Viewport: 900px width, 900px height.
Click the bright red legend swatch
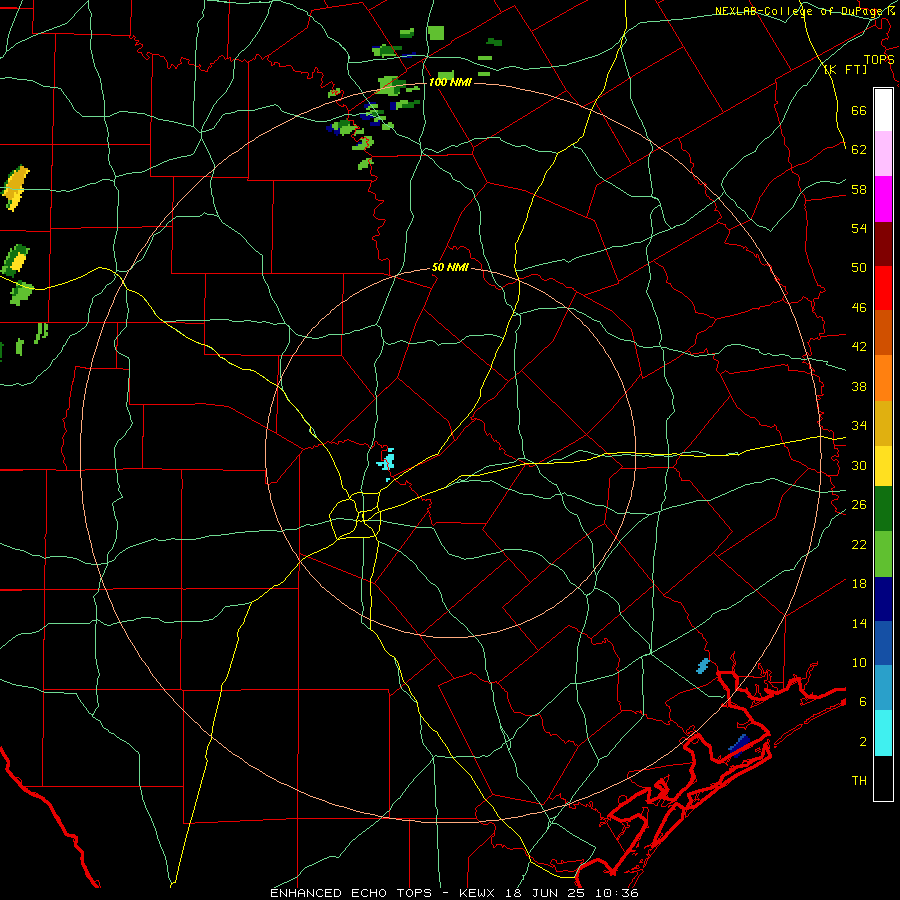pyautogui.click(x=883, y=288)
